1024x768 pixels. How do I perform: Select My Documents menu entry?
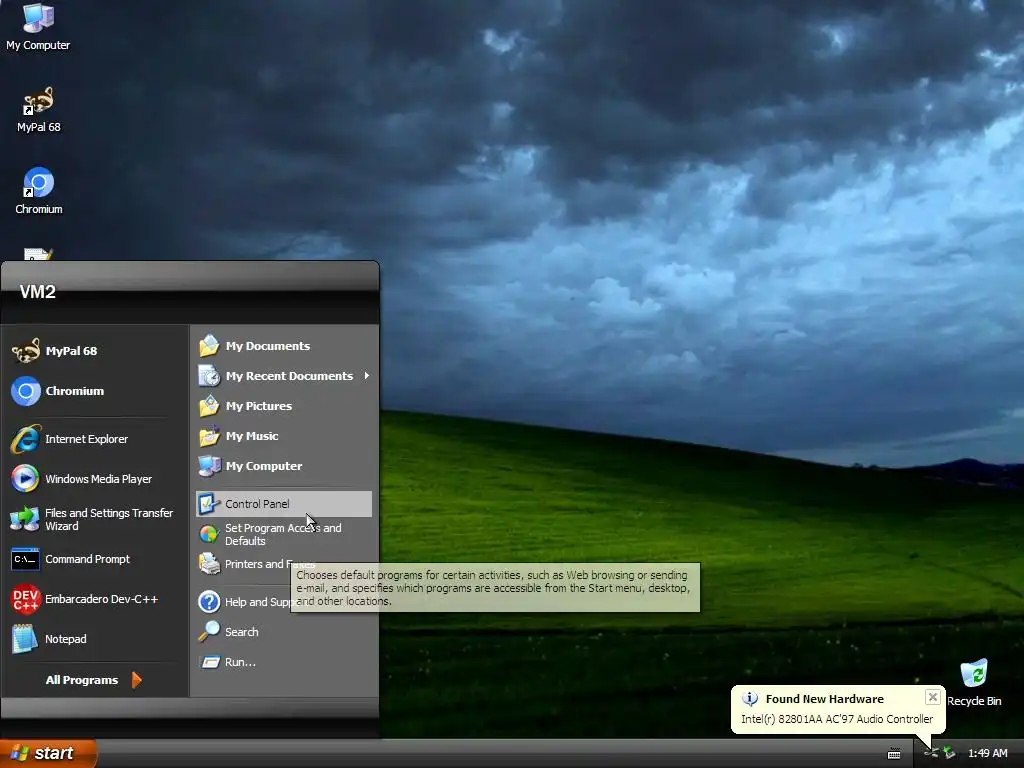pos(284,345)
